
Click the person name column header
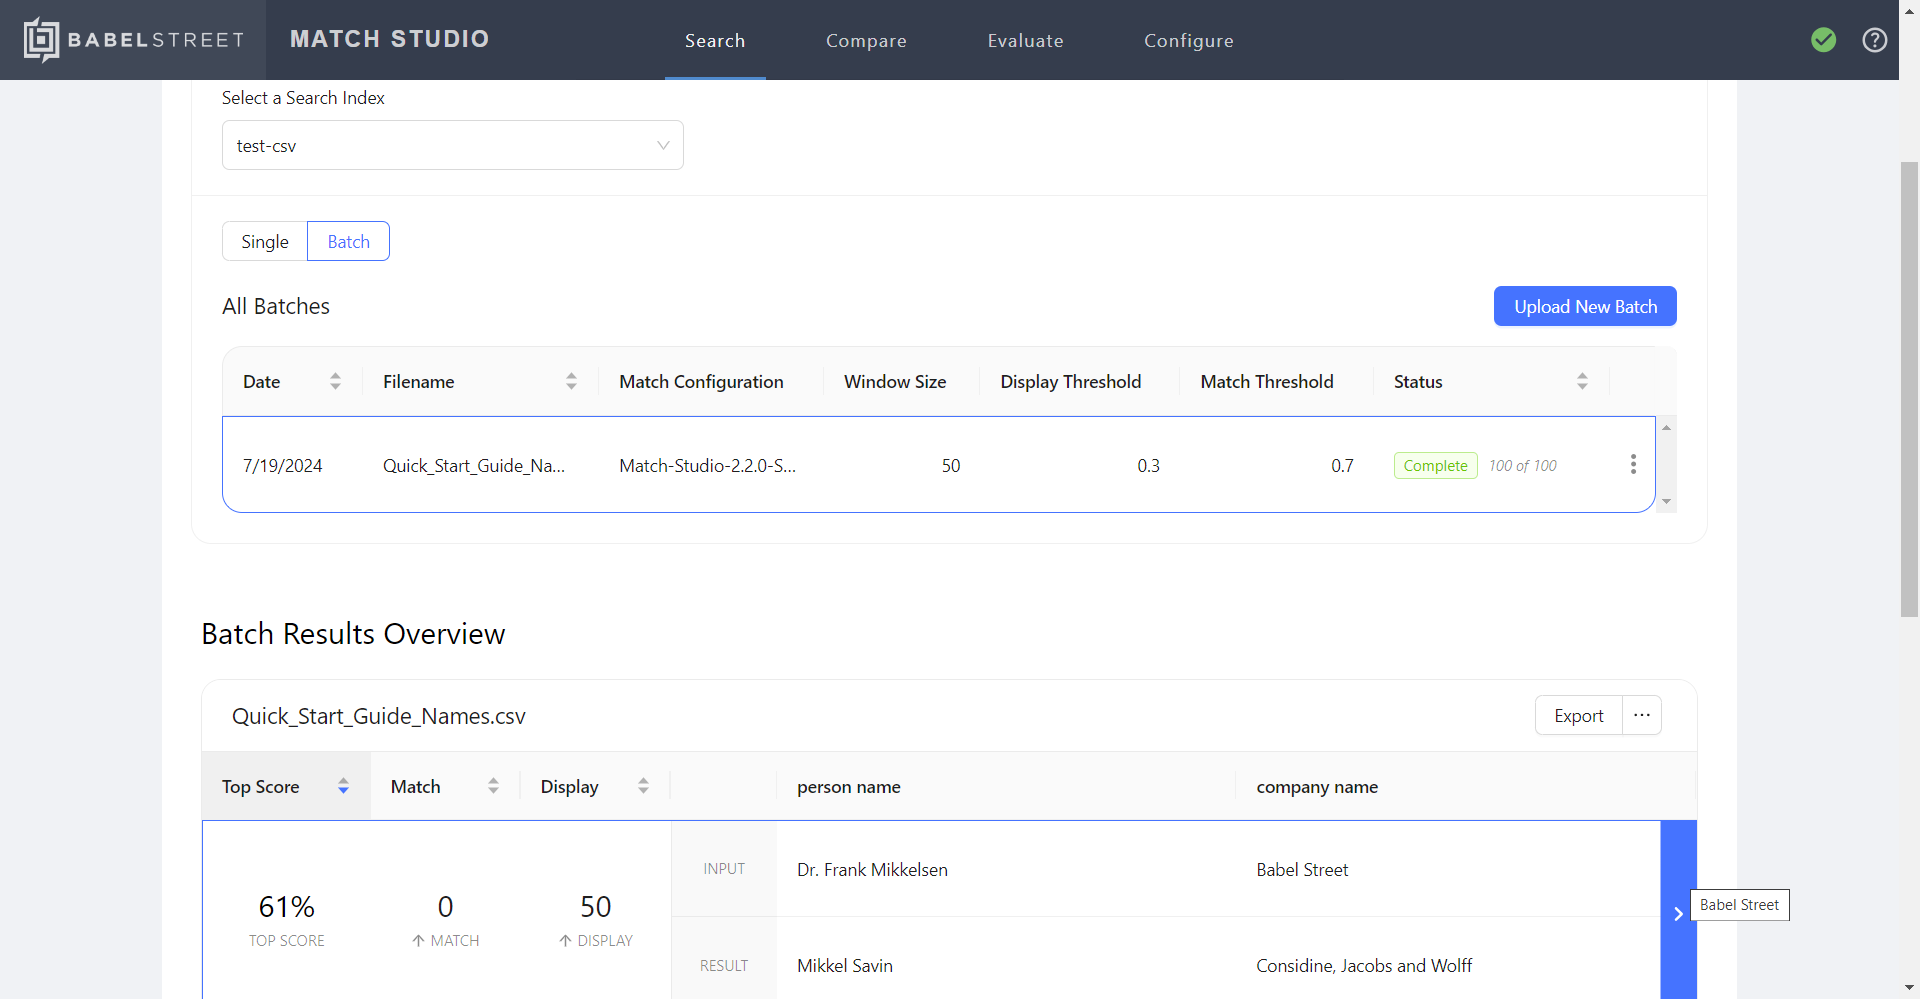(849, 786)
